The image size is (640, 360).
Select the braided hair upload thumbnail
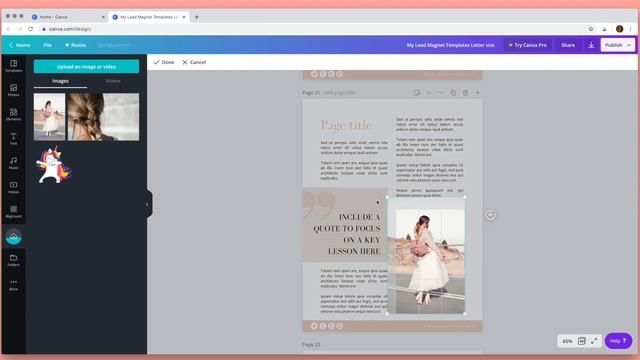[103, 117]
